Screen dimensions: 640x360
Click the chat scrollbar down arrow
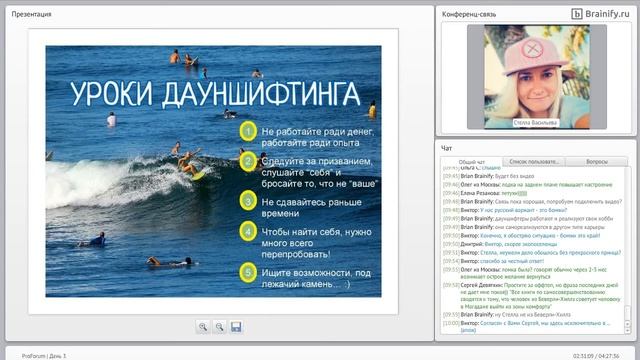pyautogui.click(x=628, y=330)
